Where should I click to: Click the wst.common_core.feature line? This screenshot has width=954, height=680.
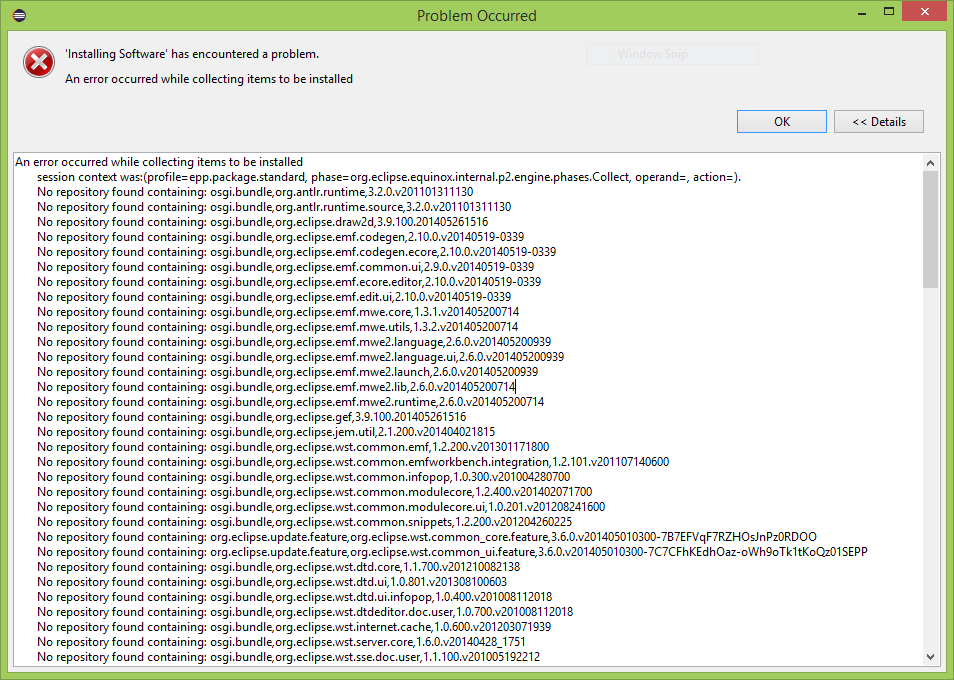427,537
